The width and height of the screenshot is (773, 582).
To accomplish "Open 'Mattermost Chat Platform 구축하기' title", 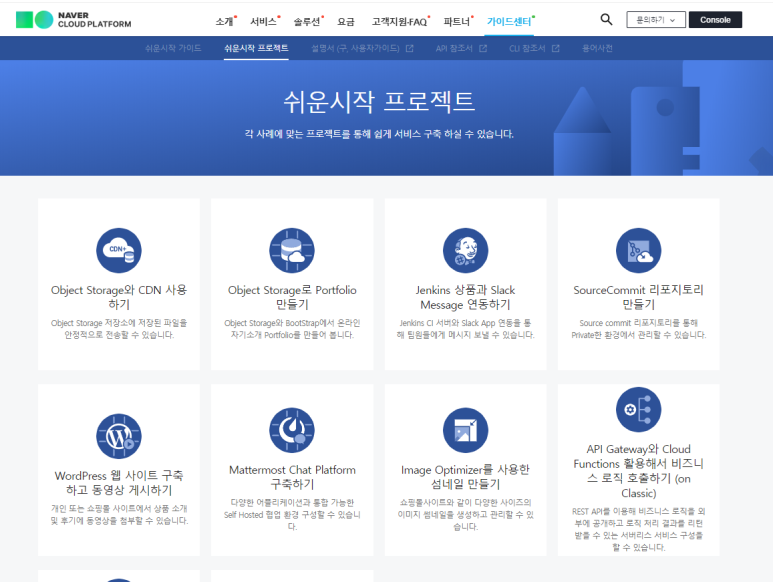I will pos(292,477).
